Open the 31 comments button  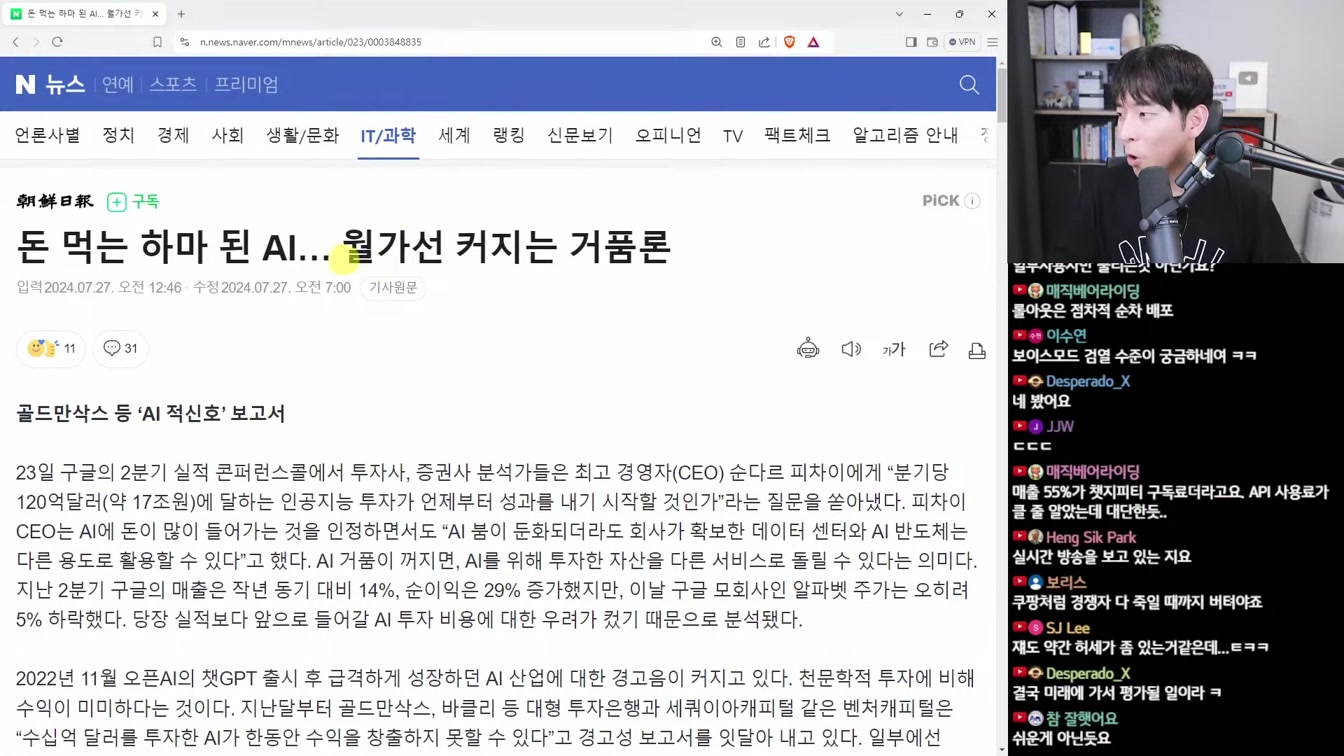tap(121, 348)
